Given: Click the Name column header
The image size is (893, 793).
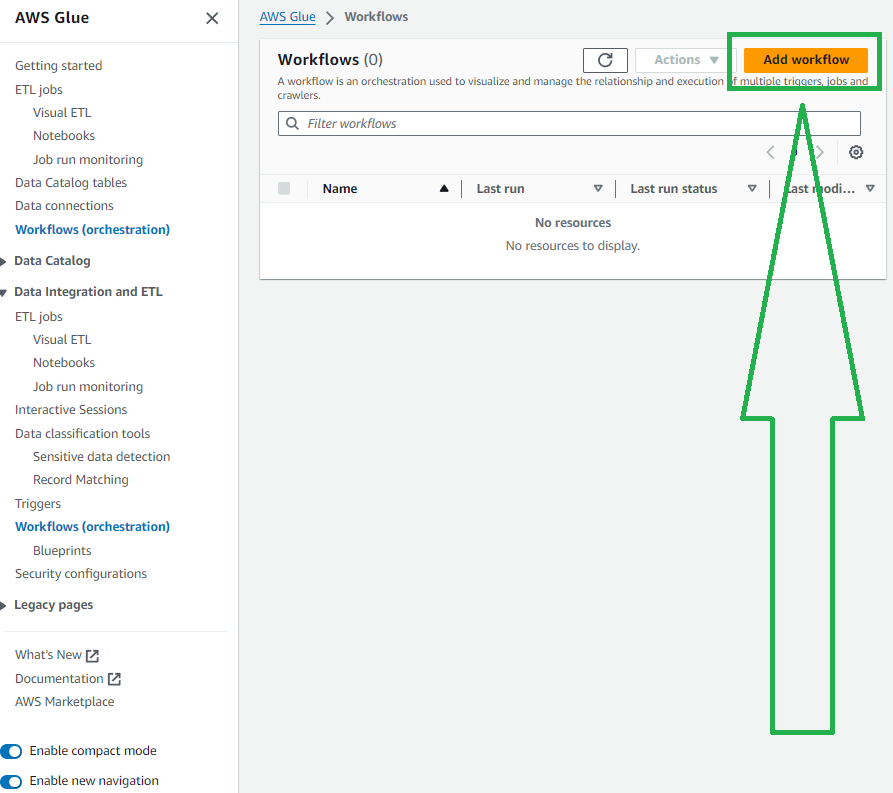Looking at the screenshot, I should pyautogui.click(x=340, y=189).
